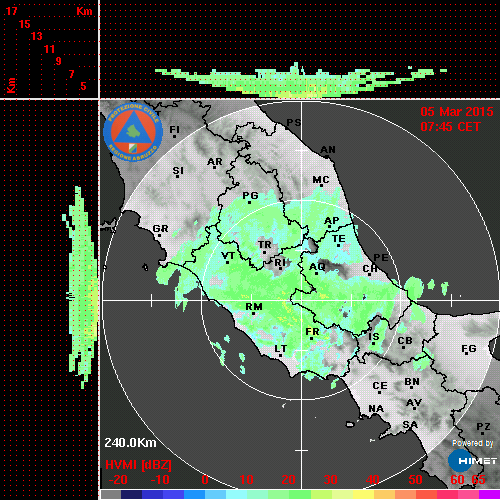This screenshot has height=500, width=500.
Task: Click the HIMET logo
Action: click(473, 461)
